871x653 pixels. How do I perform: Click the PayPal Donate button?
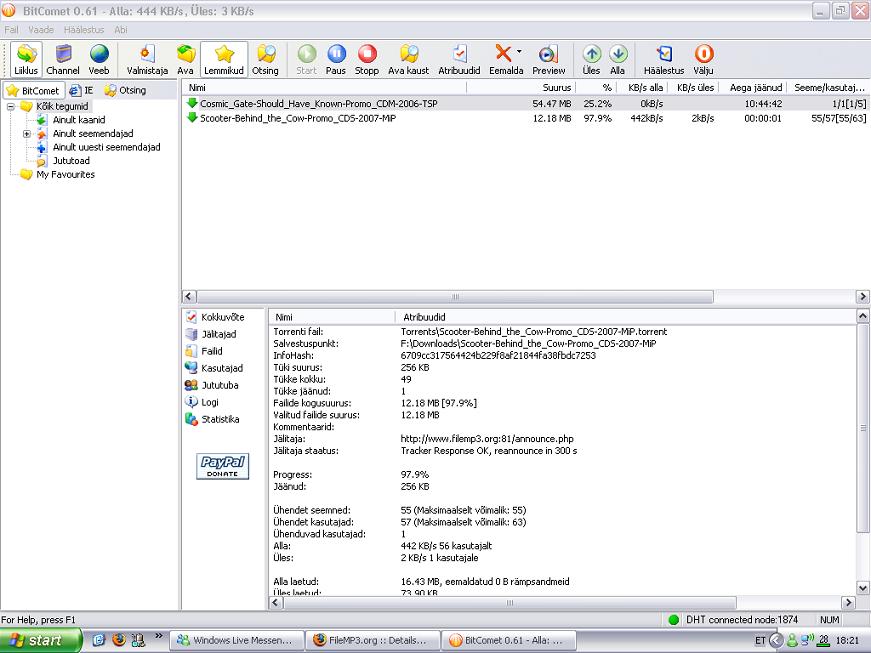222,466
